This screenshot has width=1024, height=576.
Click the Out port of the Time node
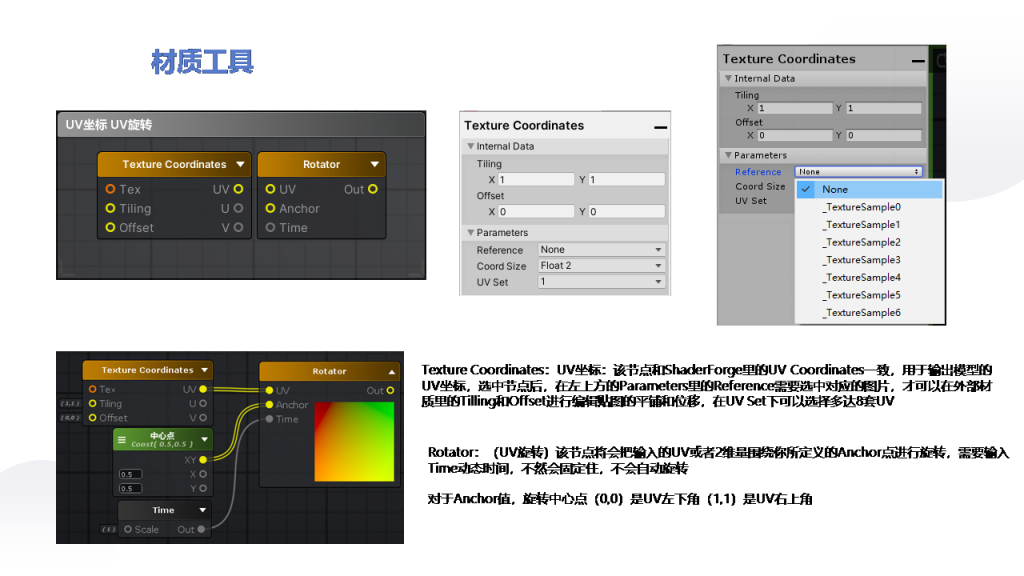[201, 529]
